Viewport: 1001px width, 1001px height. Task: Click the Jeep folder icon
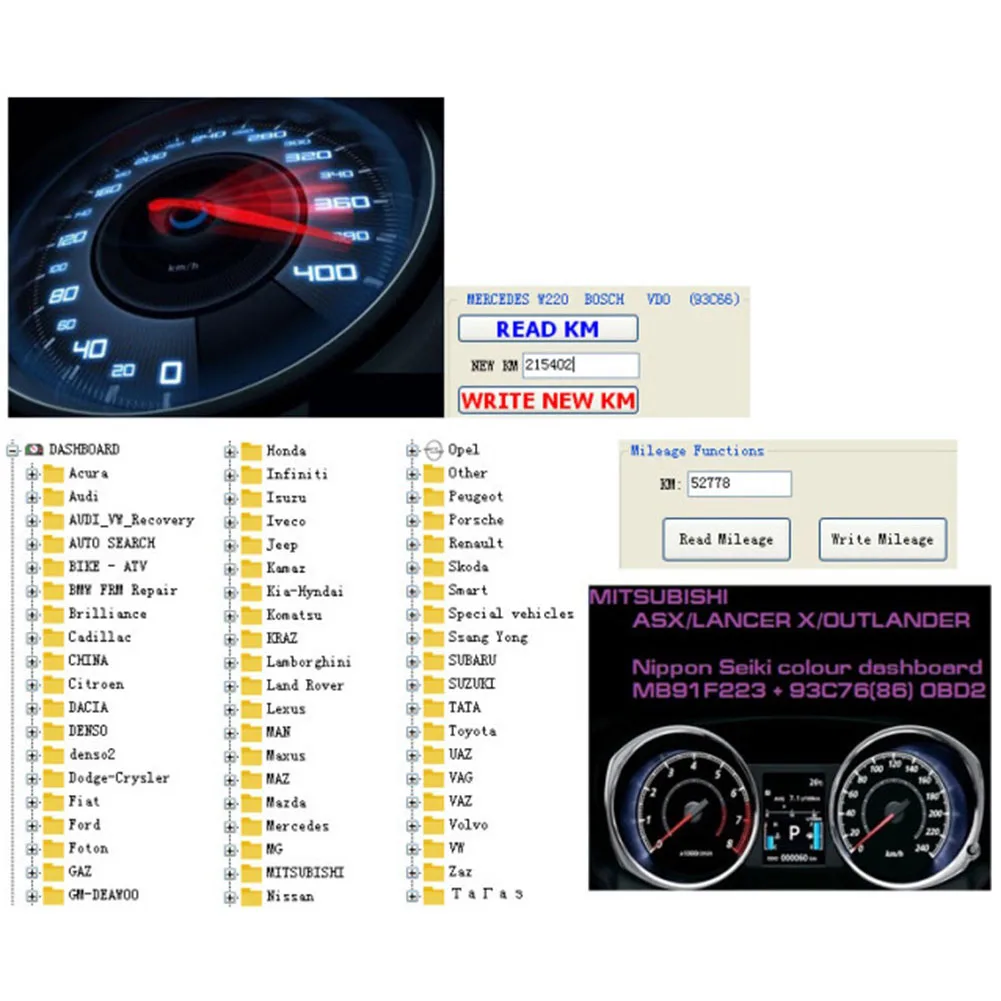[x=252, y=546]
